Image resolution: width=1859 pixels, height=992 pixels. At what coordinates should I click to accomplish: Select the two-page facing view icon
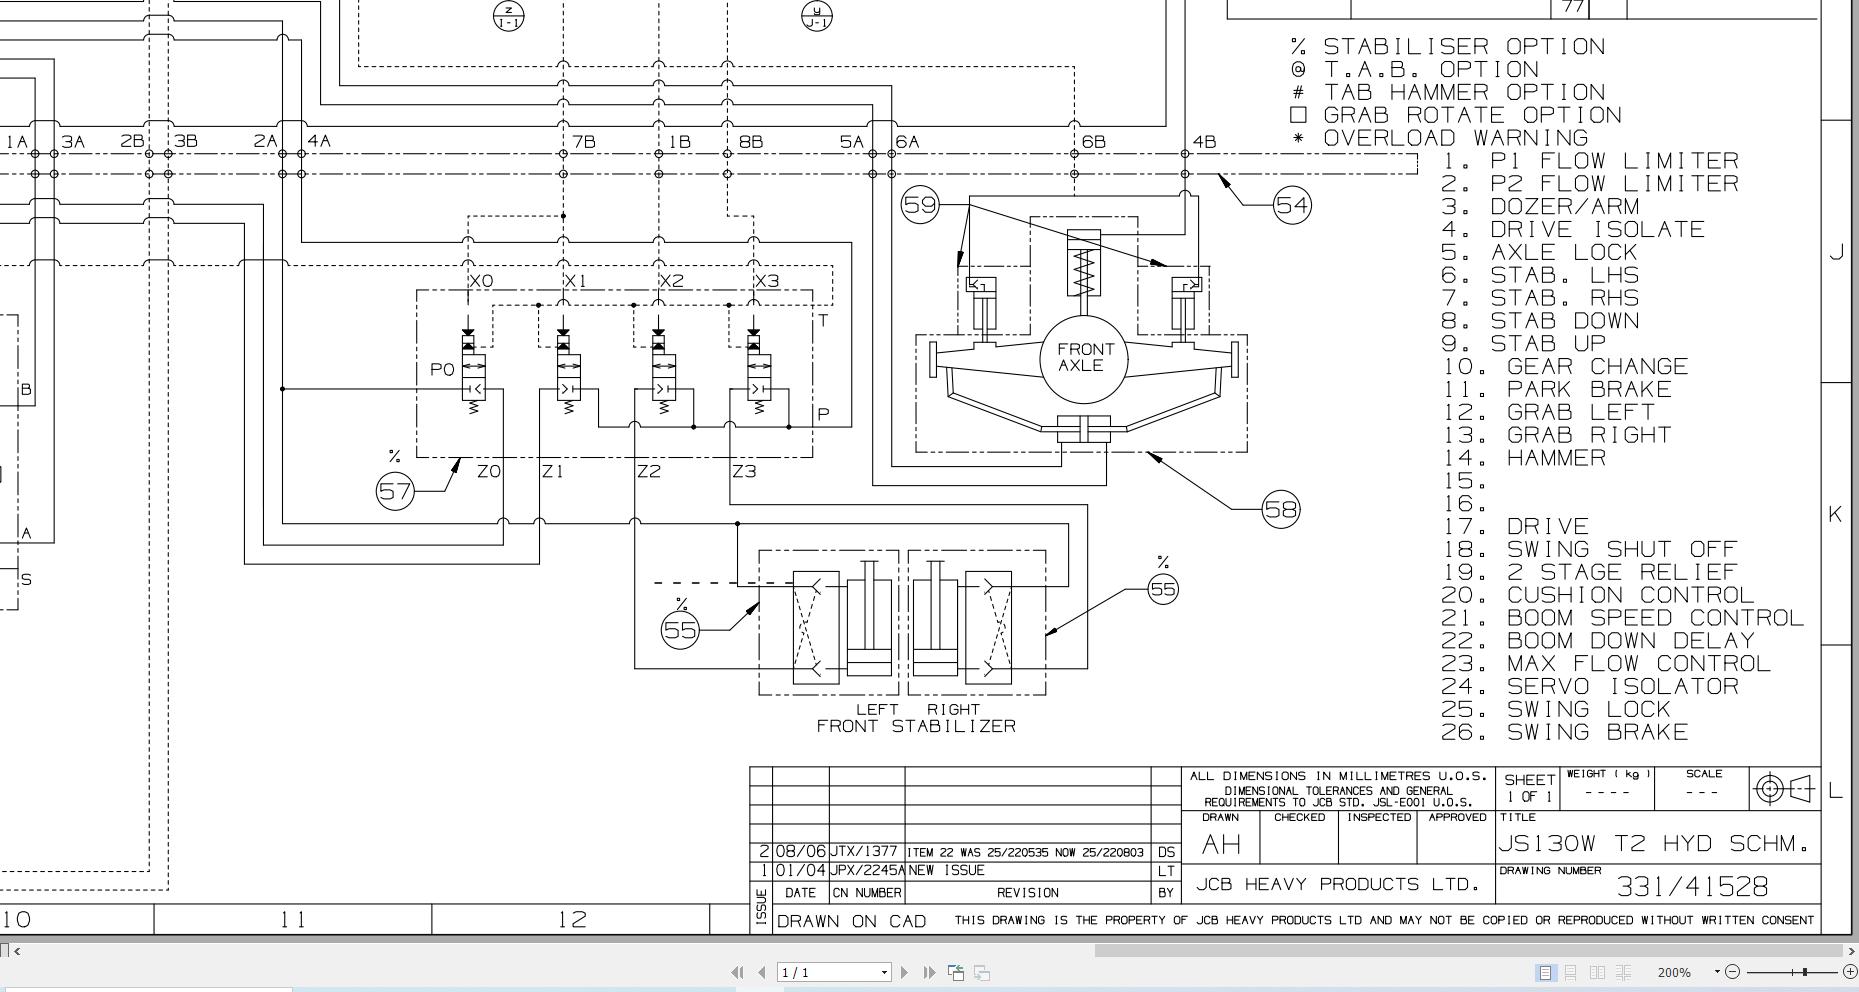pyautogui.click(x=1597, y=973)
